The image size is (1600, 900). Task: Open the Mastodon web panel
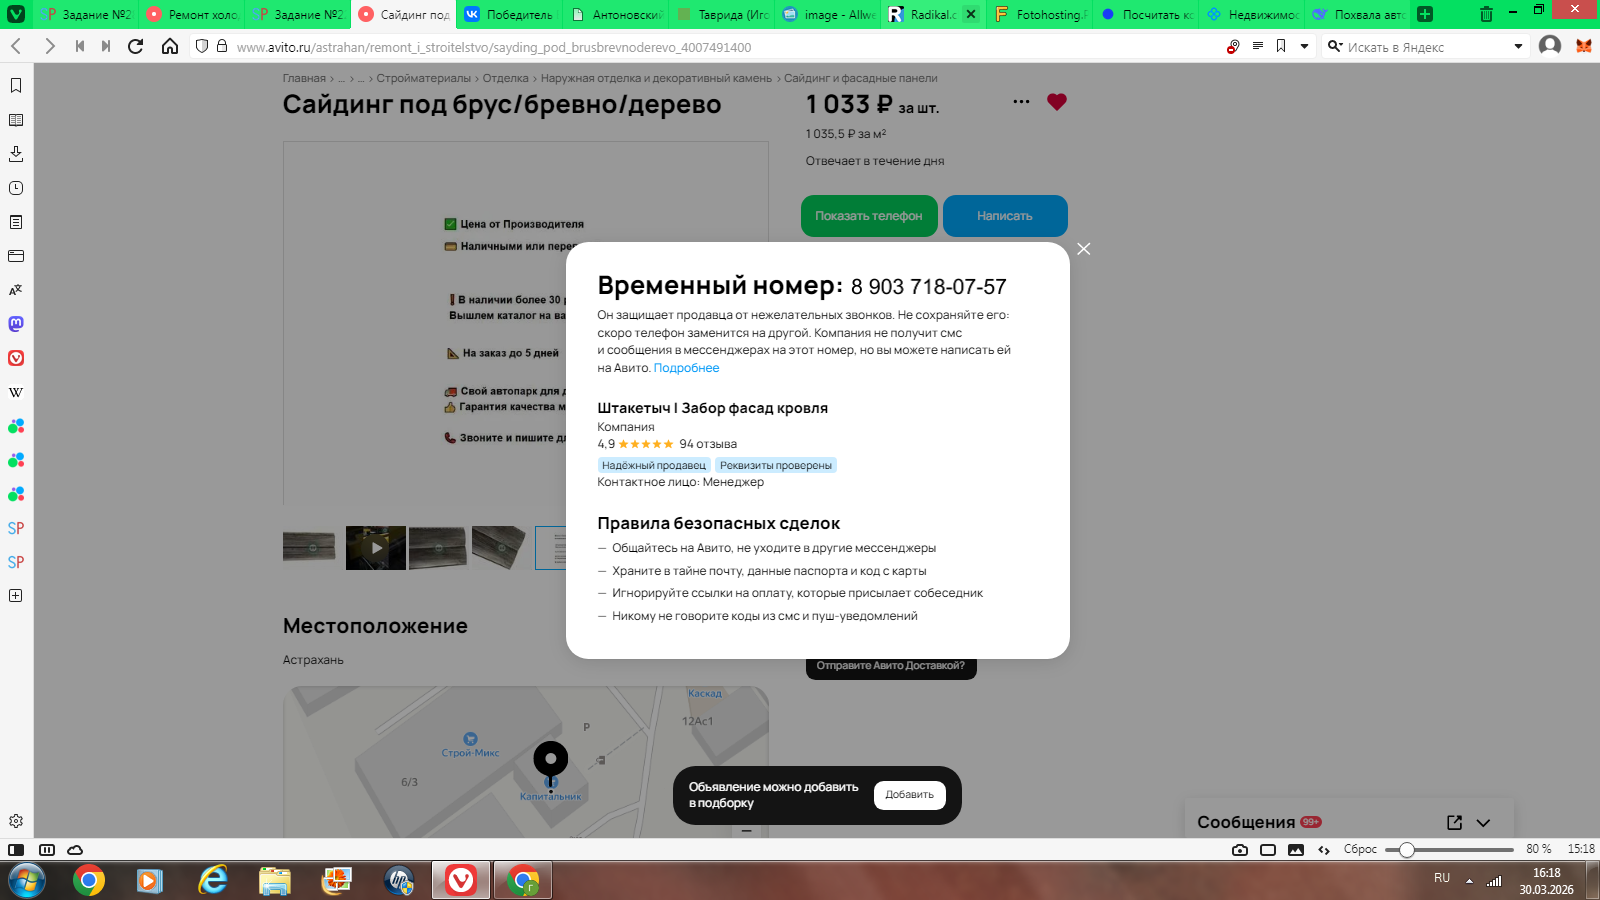pos(16,324)
